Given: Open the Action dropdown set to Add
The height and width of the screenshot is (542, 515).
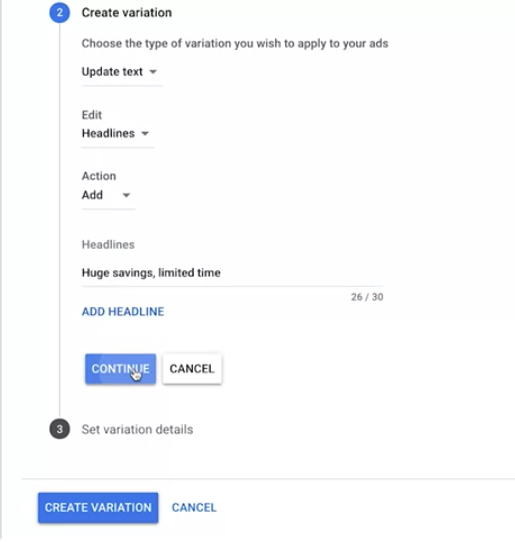Looking at the screenshot, I should click(x=108, y=195).
